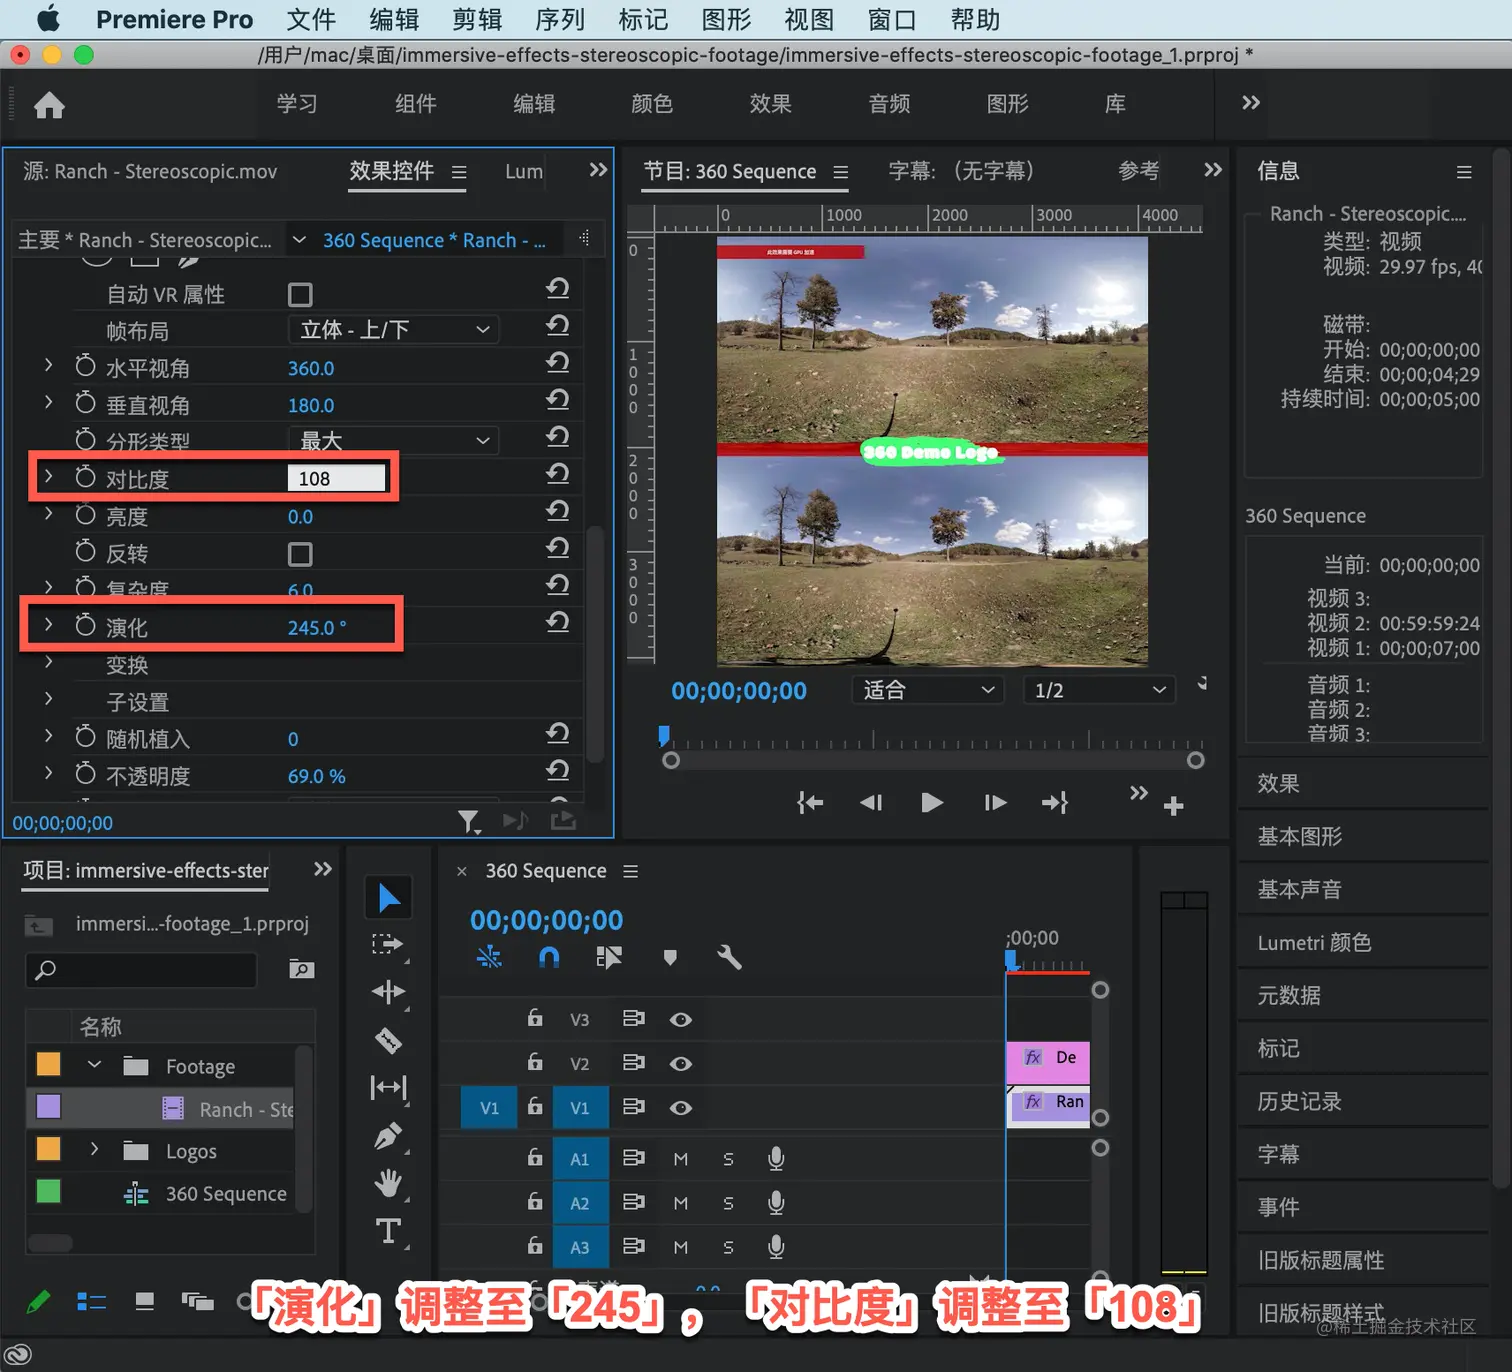
Task: Expand the 演化 parameter
Action: [x=48, y=625]
